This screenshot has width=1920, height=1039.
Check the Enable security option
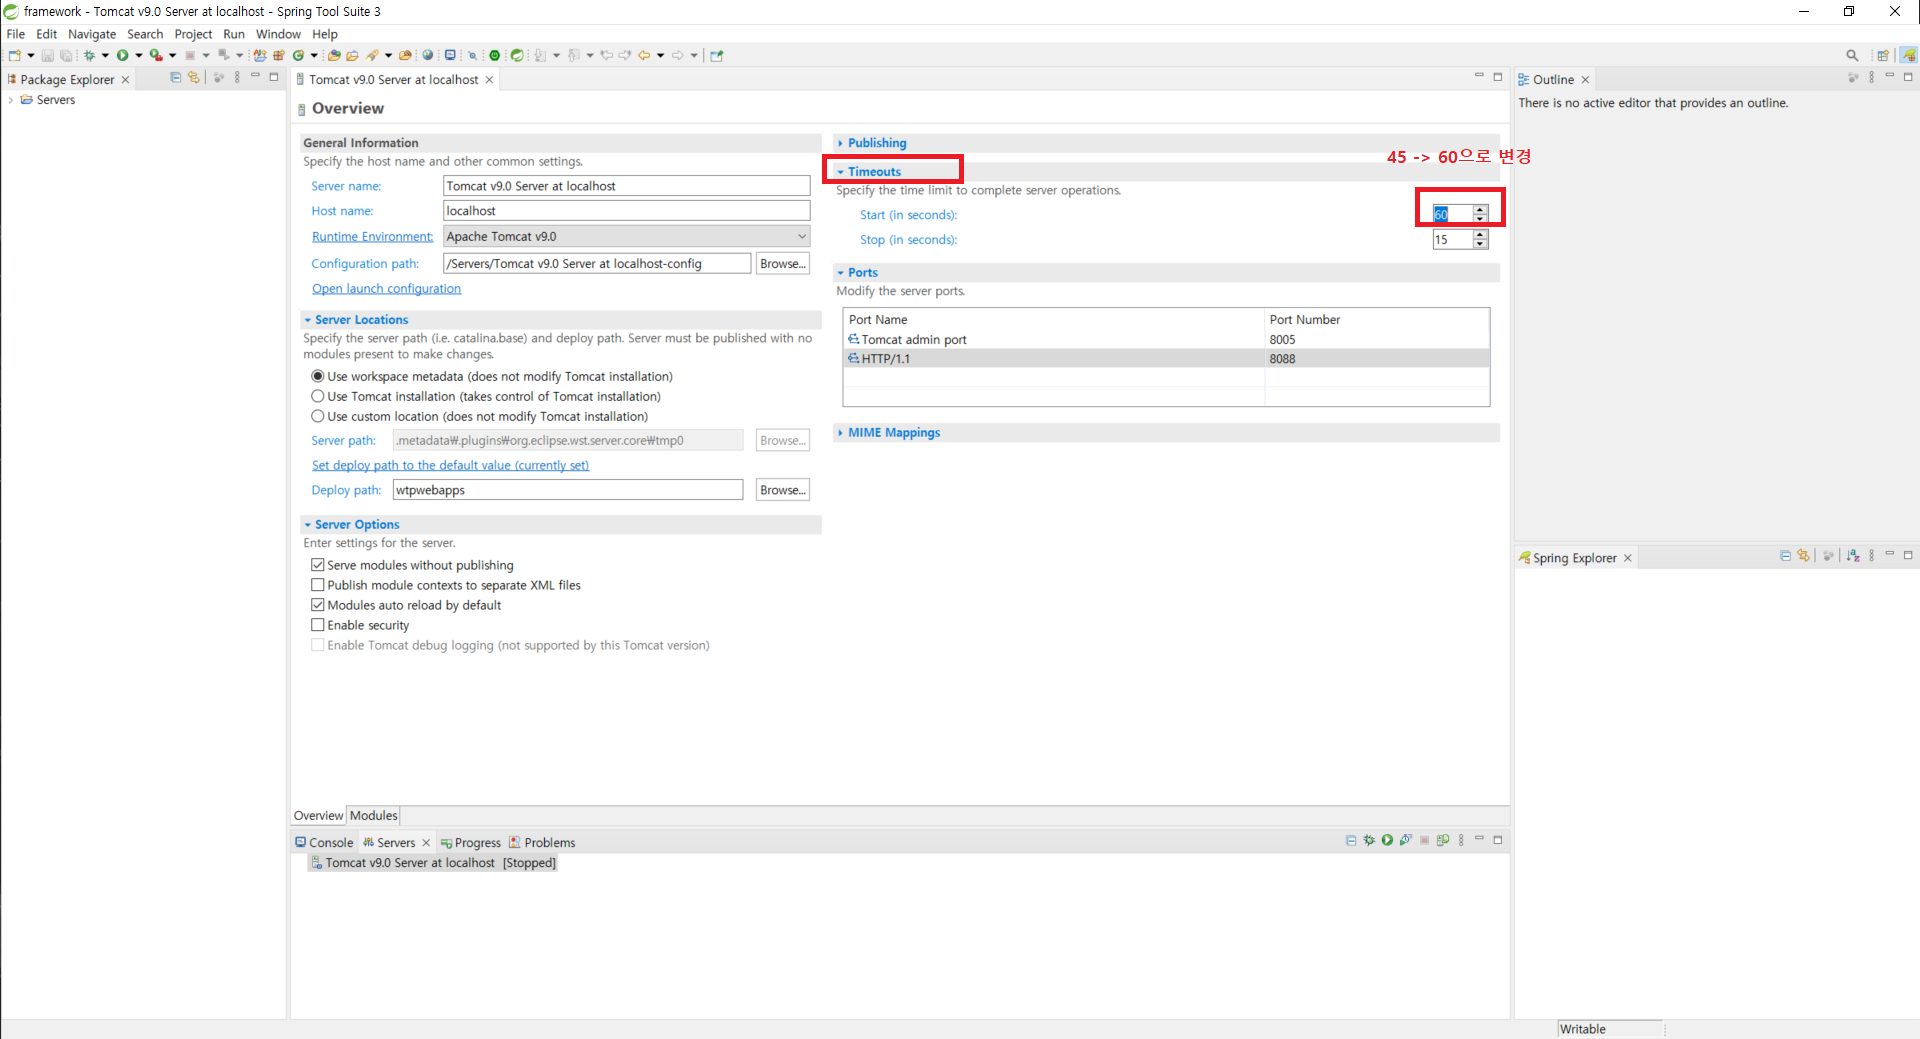point(318,625)
